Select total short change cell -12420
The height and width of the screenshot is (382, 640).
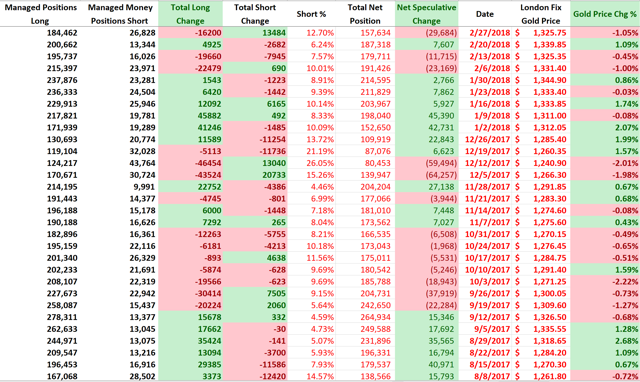coord(255,376)
